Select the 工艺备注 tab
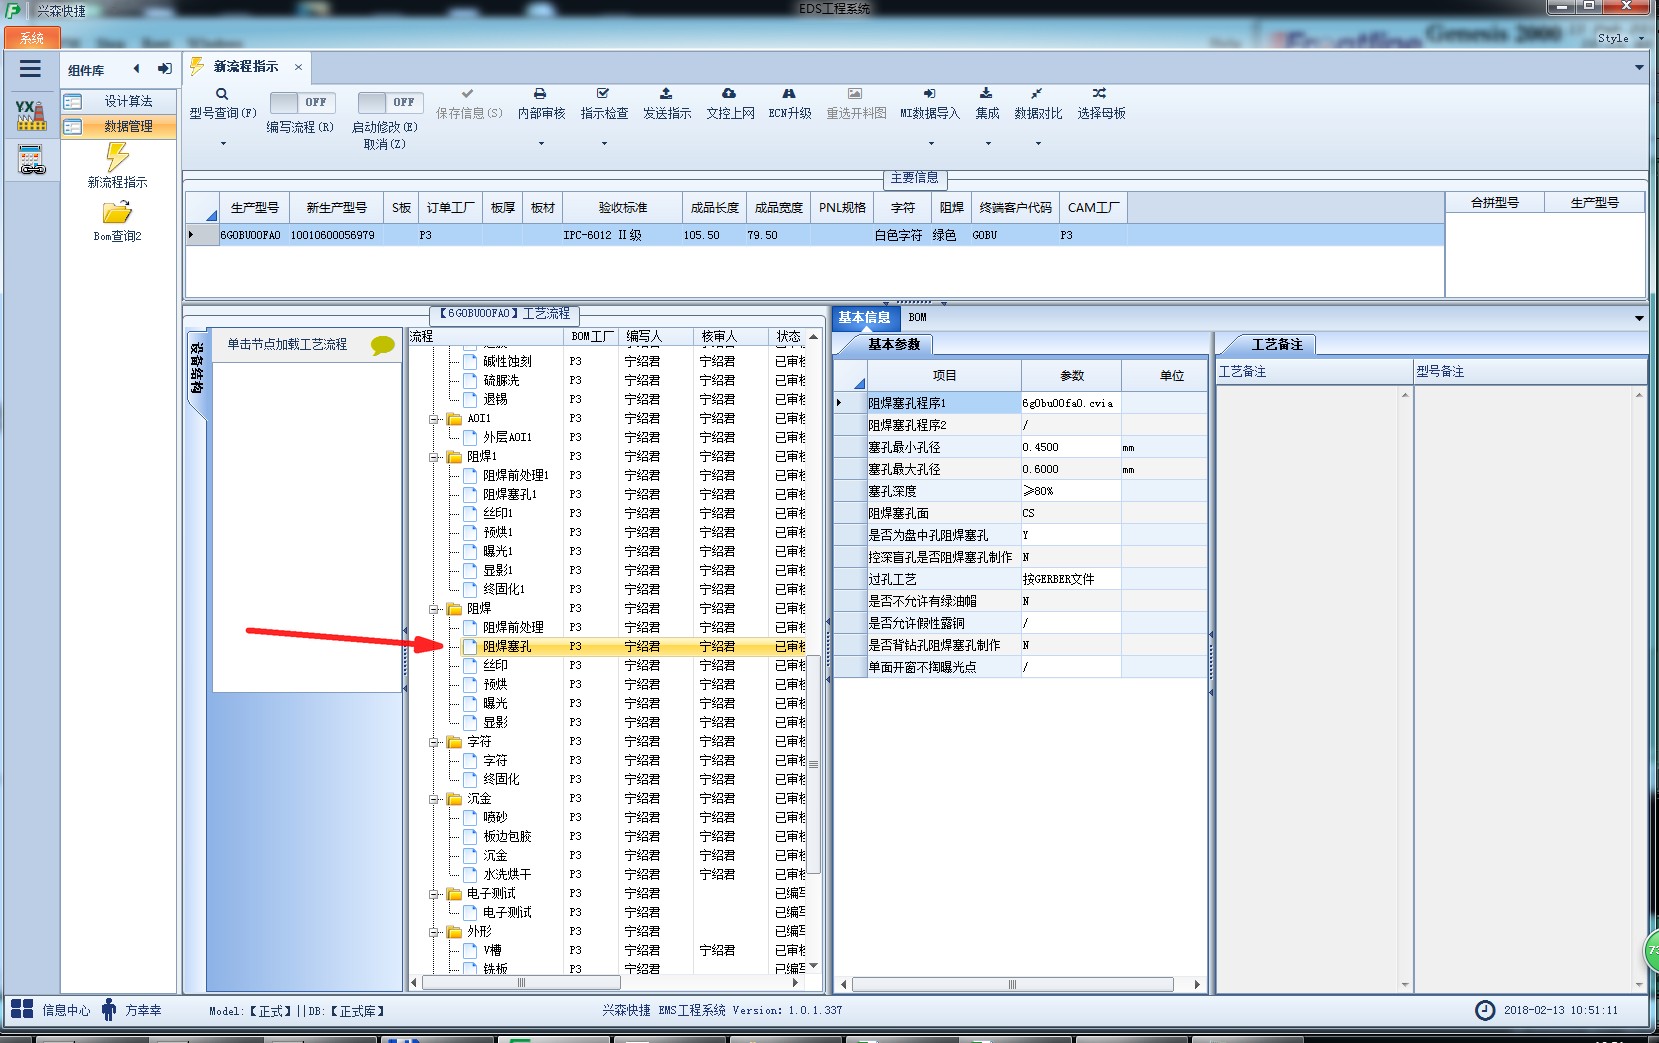This screenshot has height=1043, width=1659. coord(1277,344)
